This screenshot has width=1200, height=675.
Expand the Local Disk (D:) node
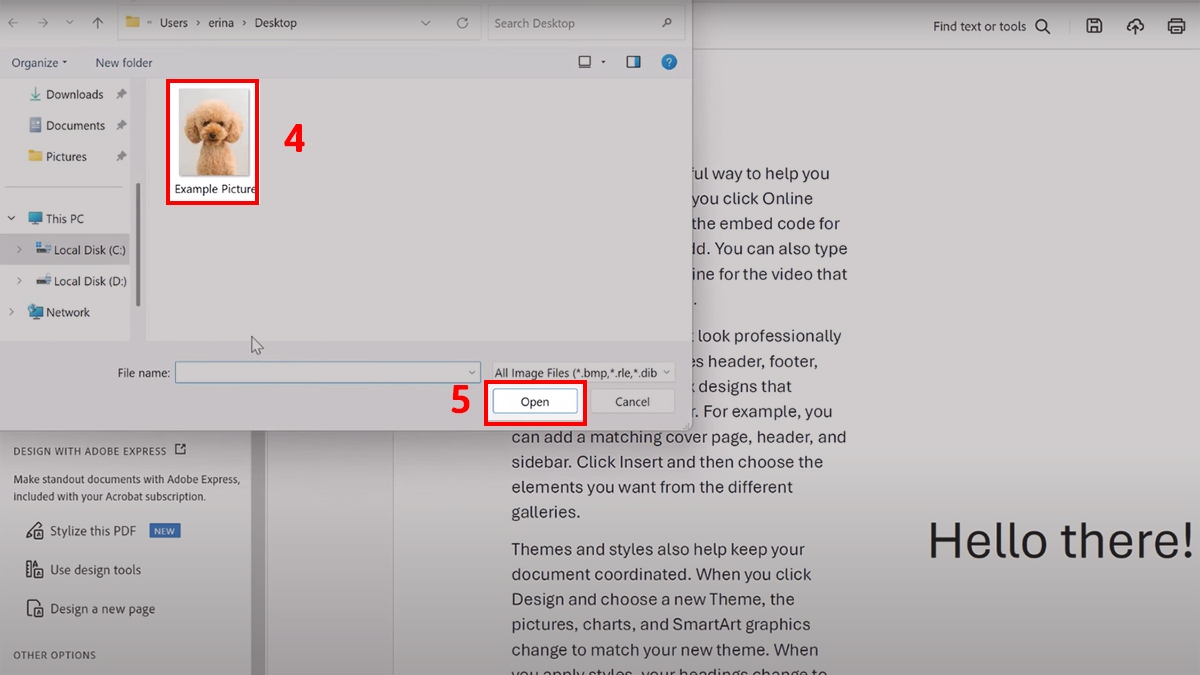(x=19, y=281)
